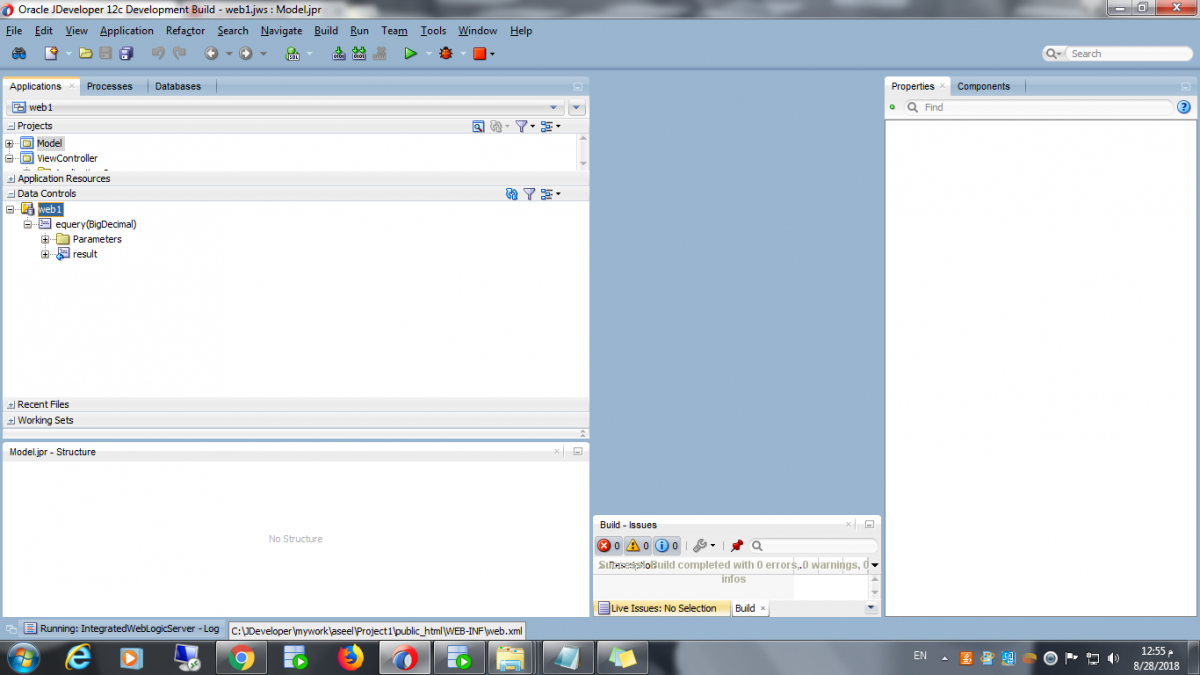Click the green Run button in toolbar

[x=410, y=54]
